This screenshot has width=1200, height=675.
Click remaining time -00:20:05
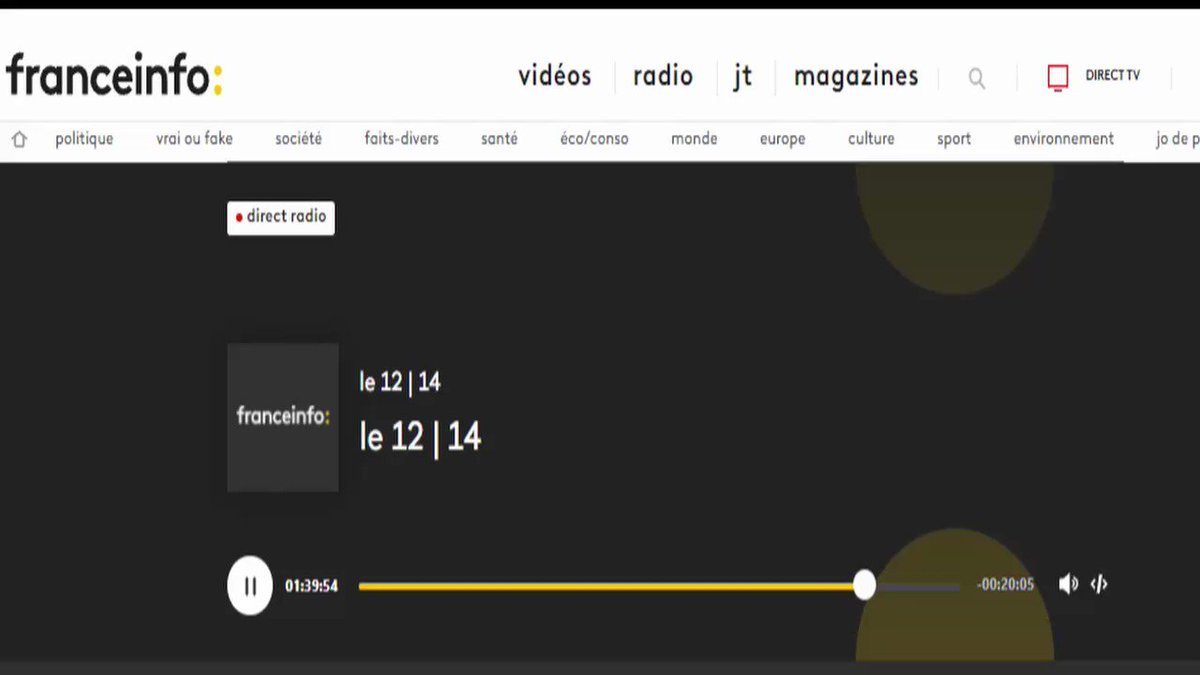[1006, 585]
